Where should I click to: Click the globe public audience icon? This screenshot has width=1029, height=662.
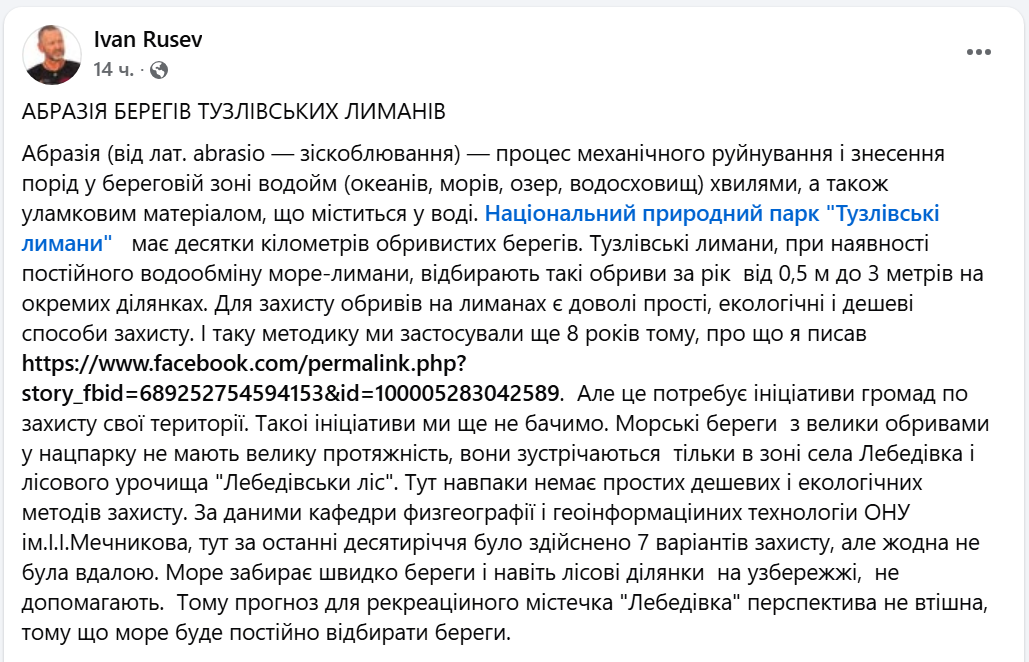pos(158,70)
